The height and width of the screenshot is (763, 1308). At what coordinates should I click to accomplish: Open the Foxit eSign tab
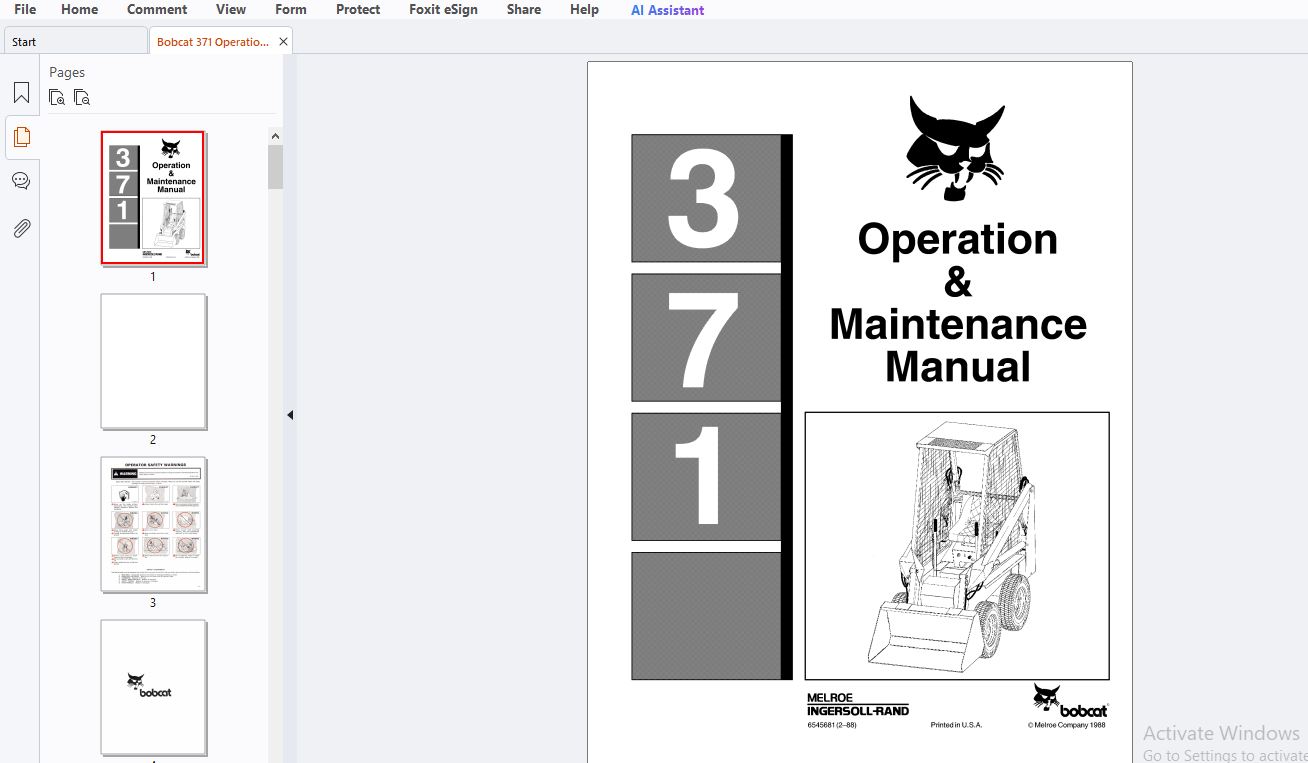tap(443, 10)
